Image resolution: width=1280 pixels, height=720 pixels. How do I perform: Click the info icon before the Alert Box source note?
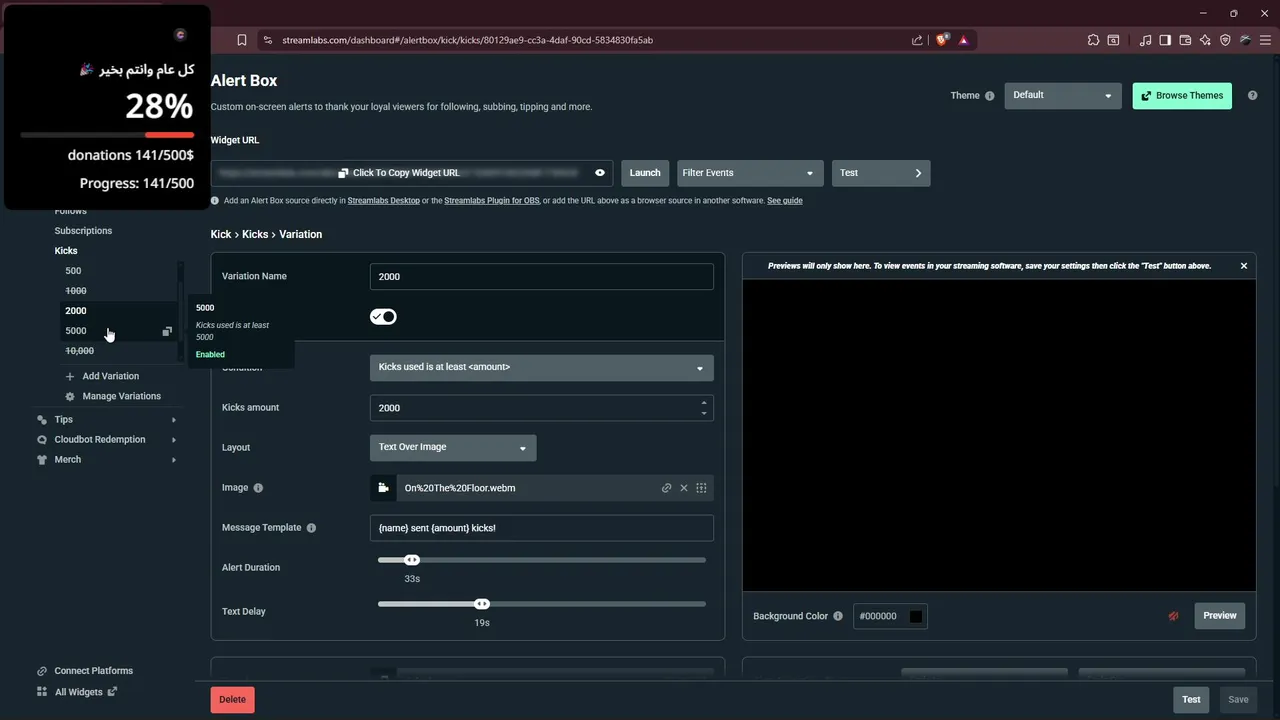coord(215,201)
